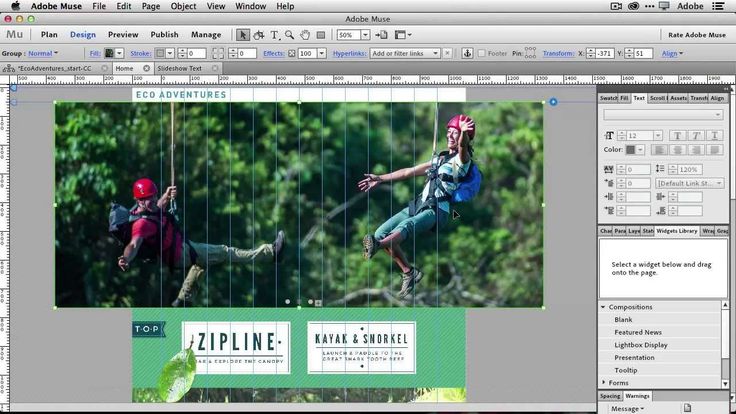The image size is (736, 414).
Task: Select the Selection arrow tool
Action: [243, 35]
